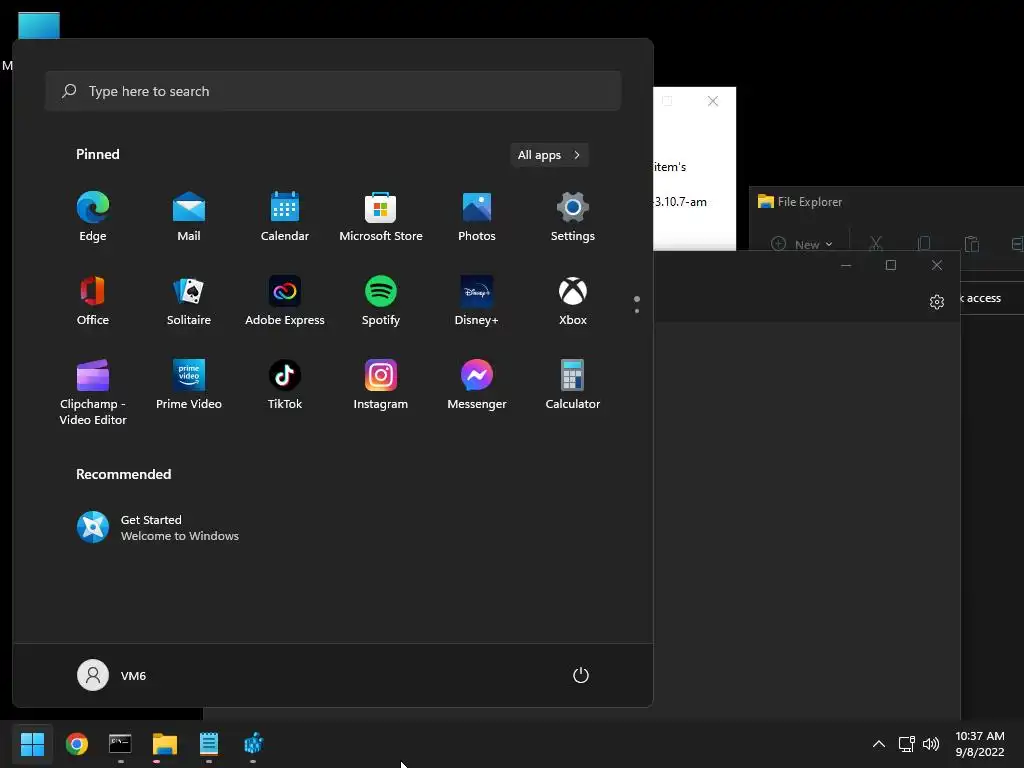Open the clock and date flyout
Image resolution: width=1024 pixels, height=768 pixels.
[x=980, y=744]
